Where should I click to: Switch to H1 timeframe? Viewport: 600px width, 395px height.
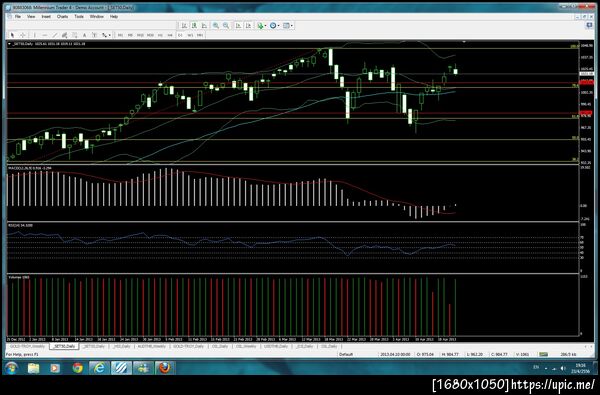point(160,35)
